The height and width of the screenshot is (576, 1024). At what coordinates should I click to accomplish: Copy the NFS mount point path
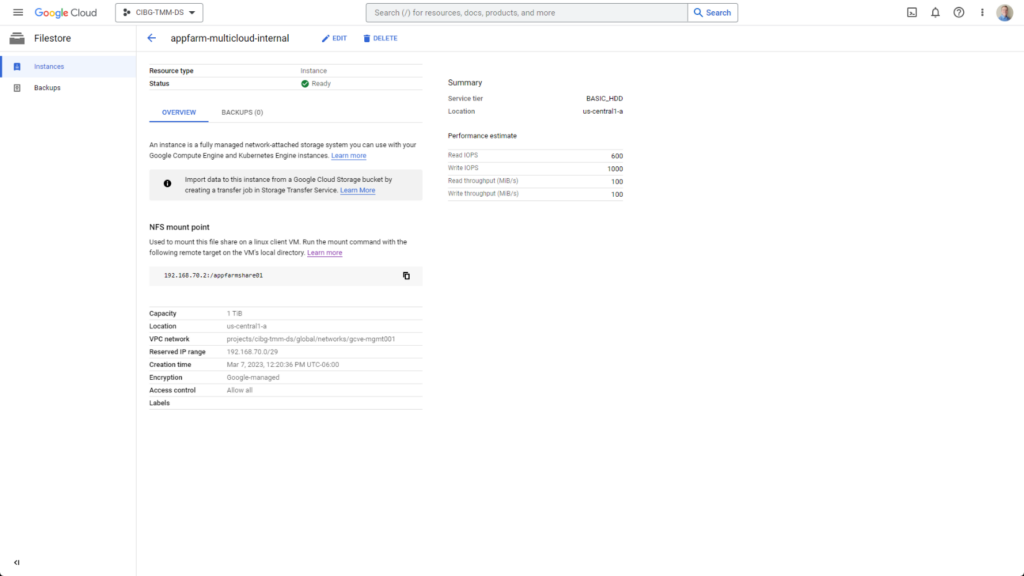pos(406,275)
